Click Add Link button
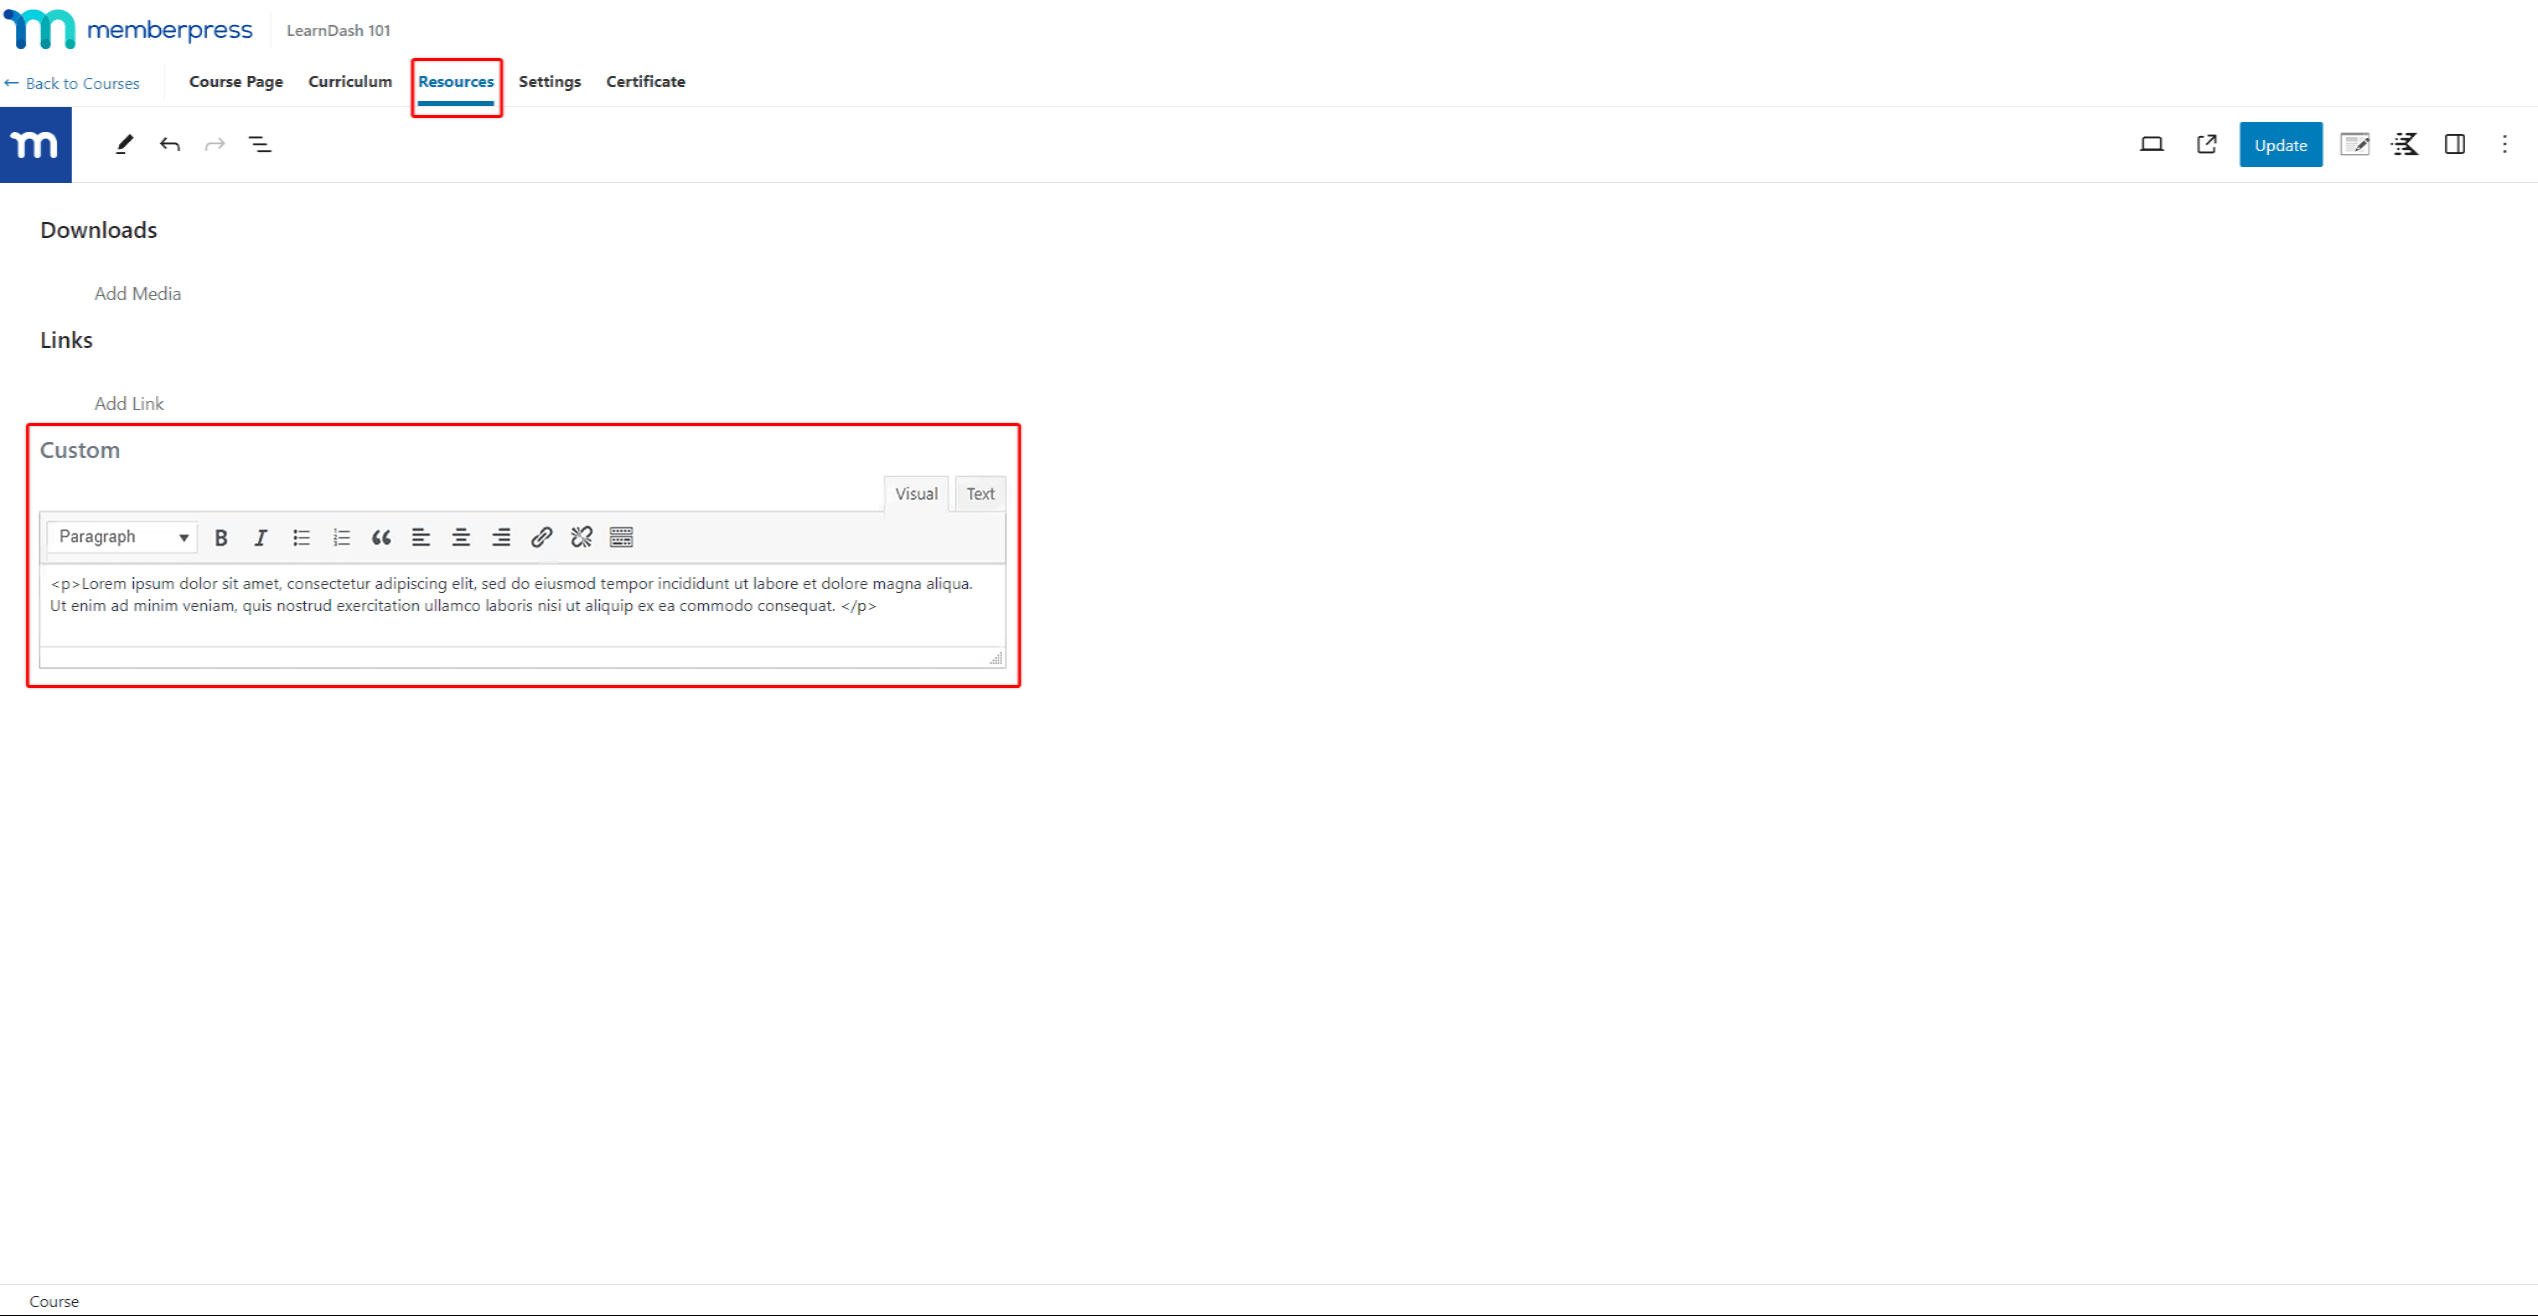 coord(129,403)
